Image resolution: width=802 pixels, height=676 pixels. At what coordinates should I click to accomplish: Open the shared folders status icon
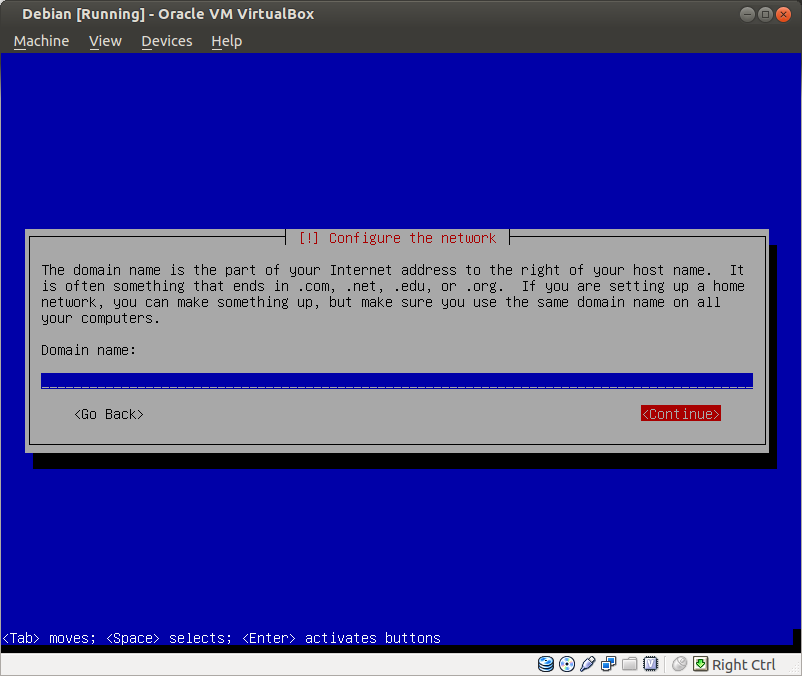tap(630, 664)
